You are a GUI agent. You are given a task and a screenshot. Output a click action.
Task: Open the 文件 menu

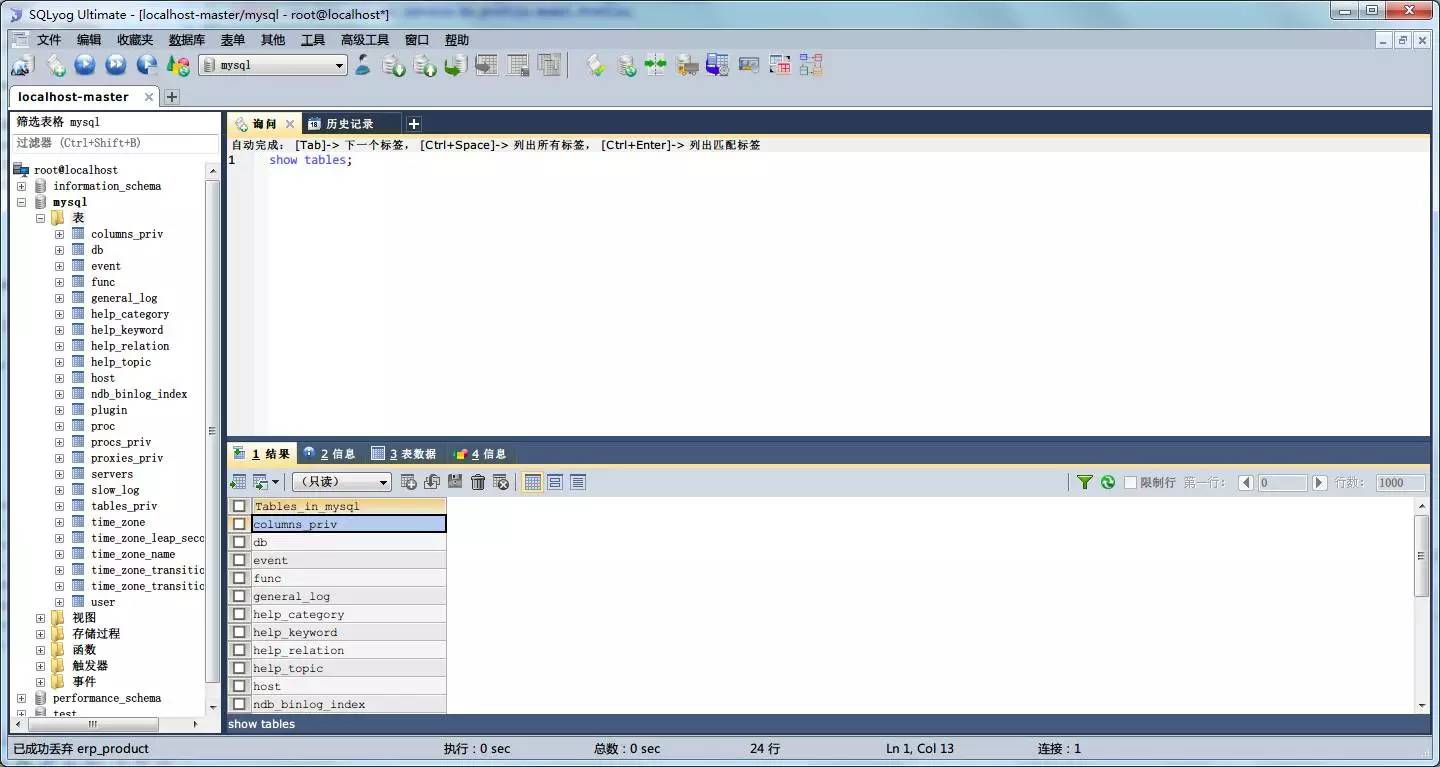click(49, 40)
